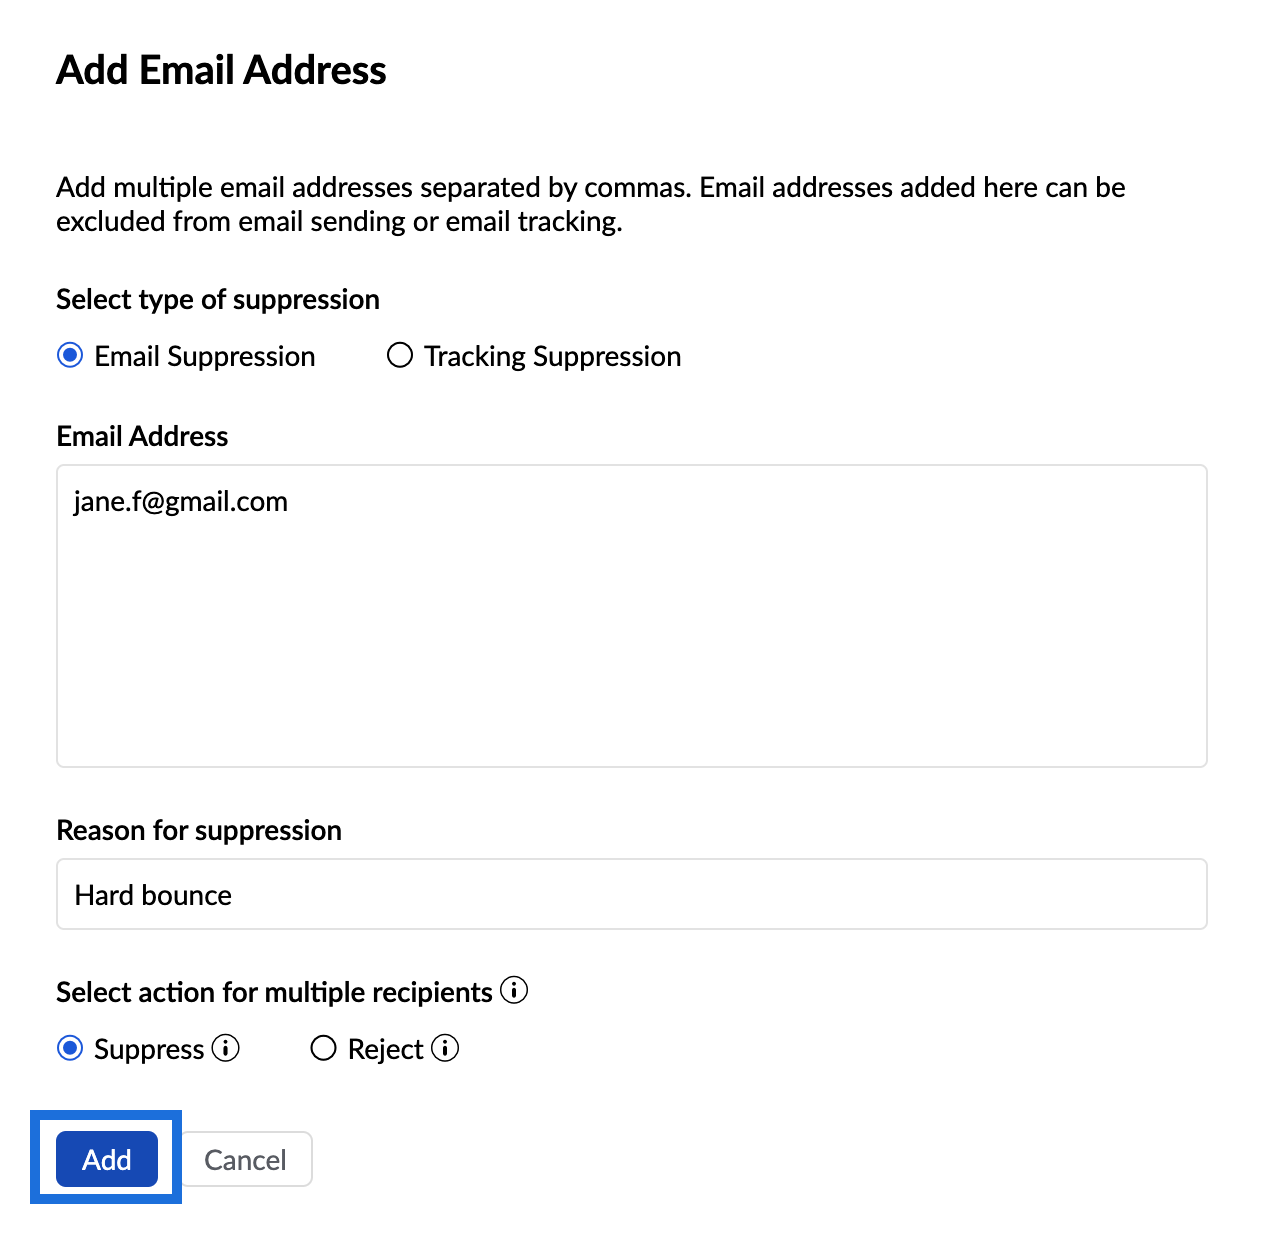This screenshot has width=1266, height=1234.
Task: Click info icon beside multiple recipients heading
Action: click(514, 991)
